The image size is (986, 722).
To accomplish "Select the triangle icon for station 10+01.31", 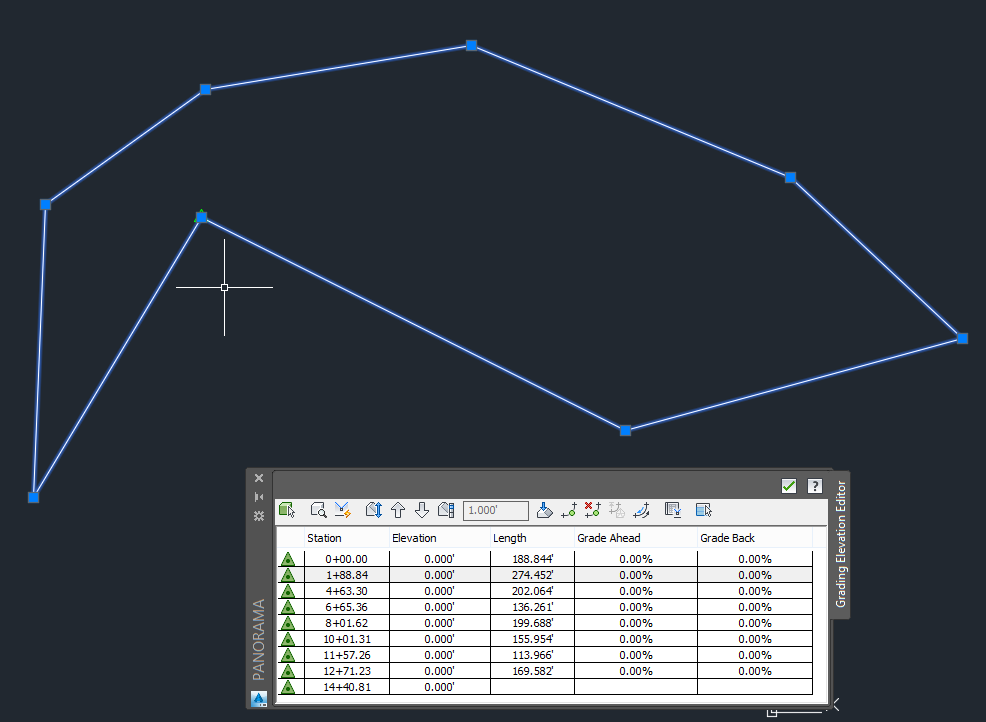I will click(x=288, y=639).
